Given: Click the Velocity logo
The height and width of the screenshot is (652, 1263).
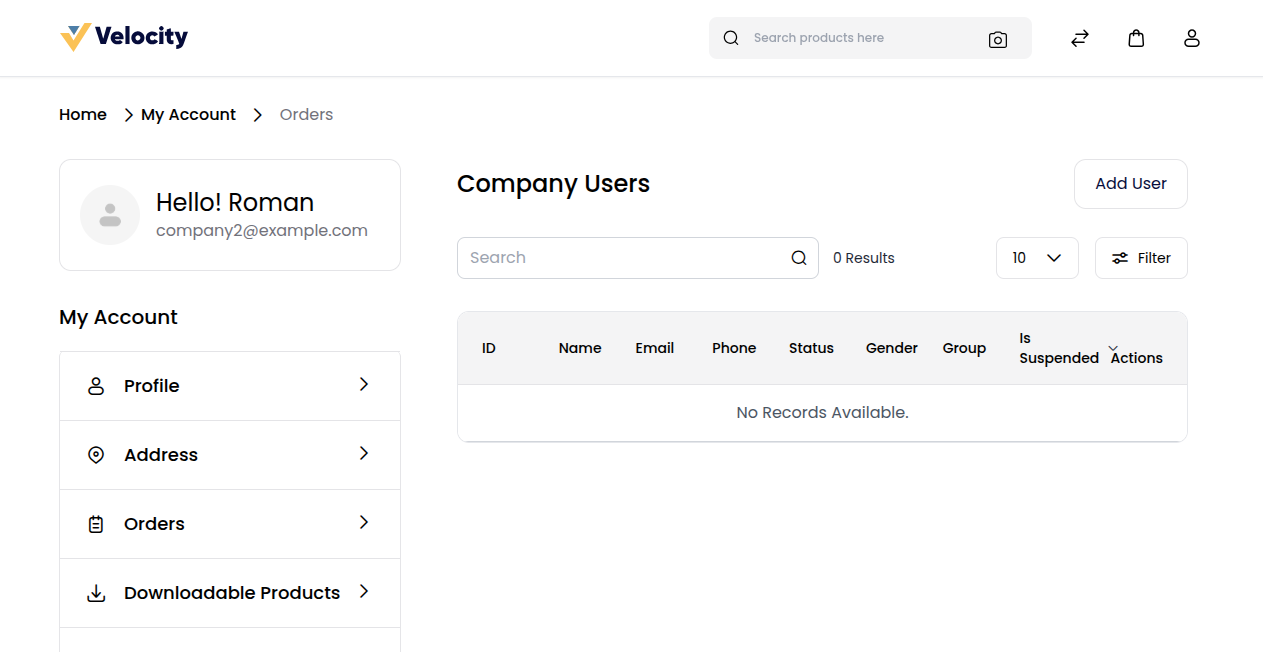Looking at the screenshot, I should point(124,38).
